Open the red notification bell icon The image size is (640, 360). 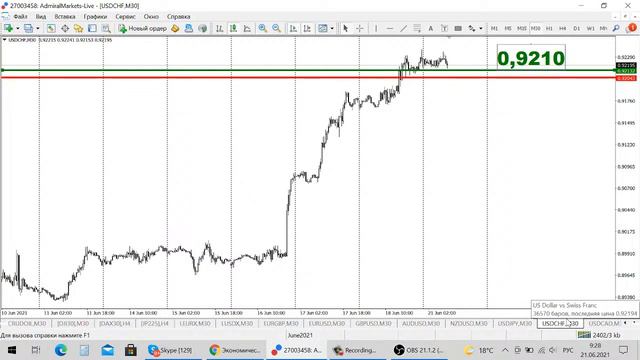click(x=631, y=28)
